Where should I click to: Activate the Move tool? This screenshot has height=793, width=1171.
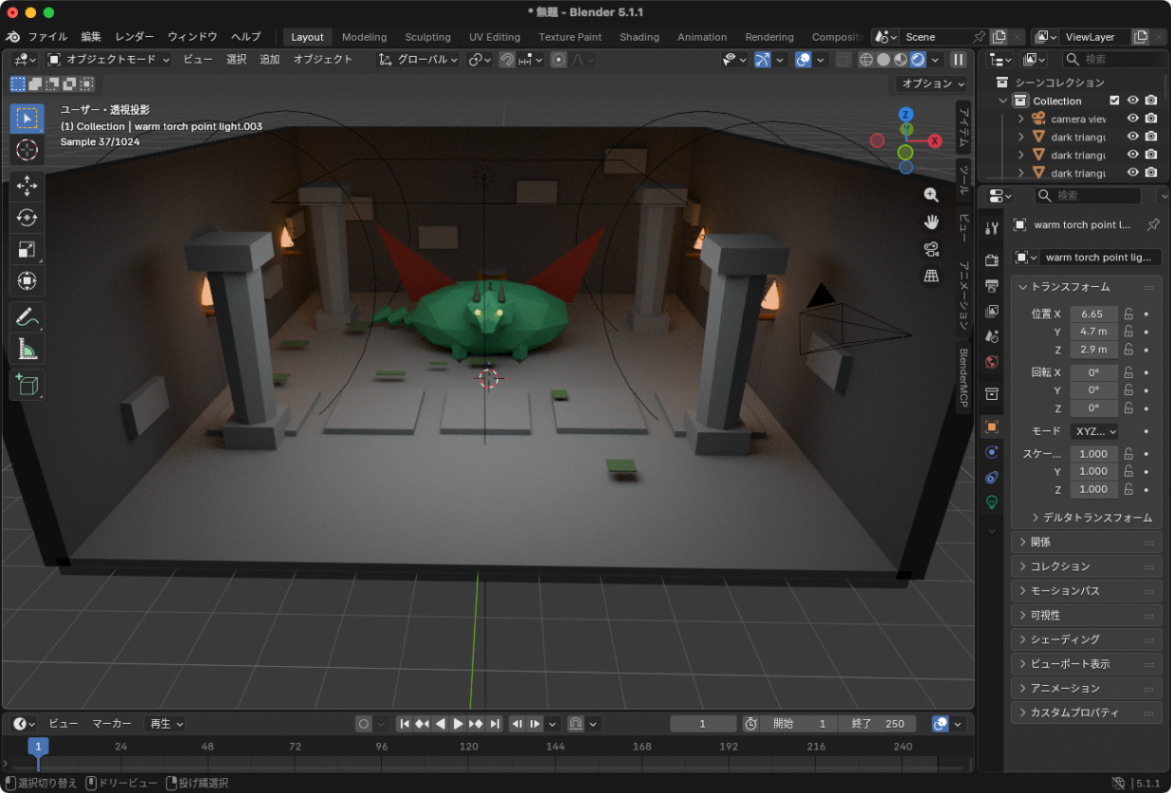point(27,185)
